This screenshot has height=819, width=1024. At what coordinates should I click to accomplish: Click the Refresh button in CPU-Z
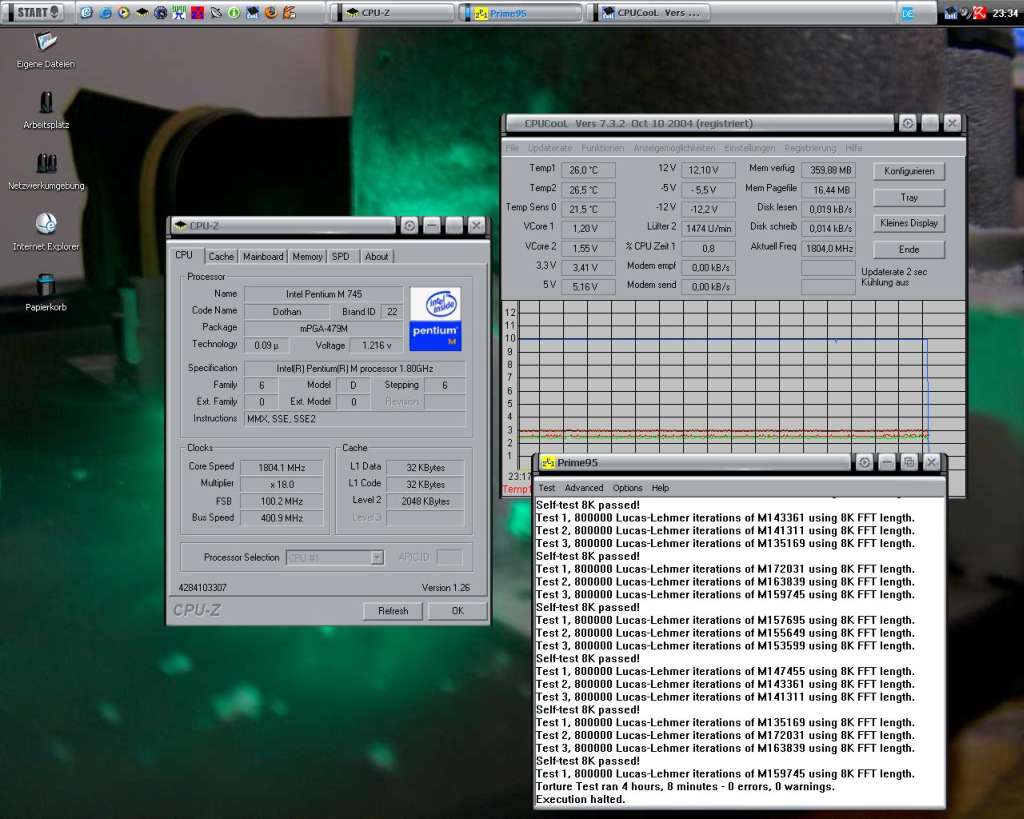point(393,611)
